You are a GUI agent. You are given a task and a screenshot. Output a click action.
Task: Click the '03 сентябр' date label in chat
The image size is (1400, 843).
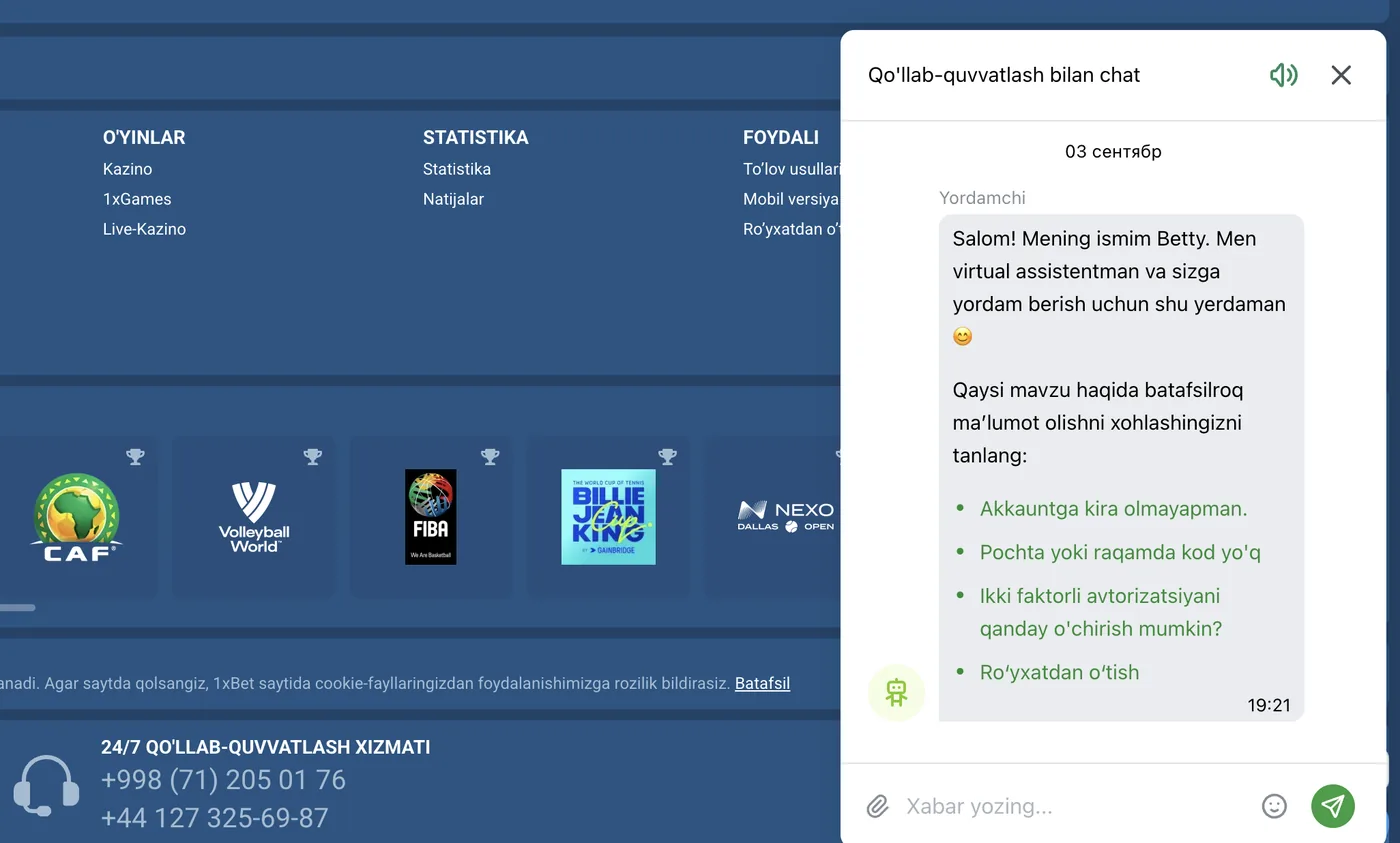(x=1113, y=152)
